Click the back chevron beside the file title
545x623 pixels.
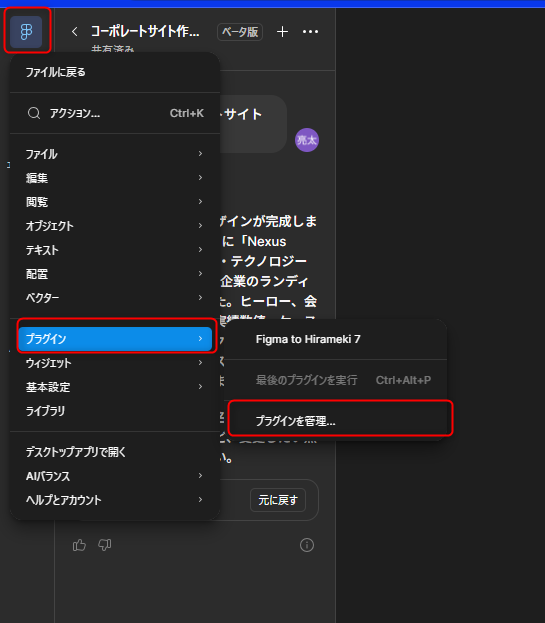(74, 31)
